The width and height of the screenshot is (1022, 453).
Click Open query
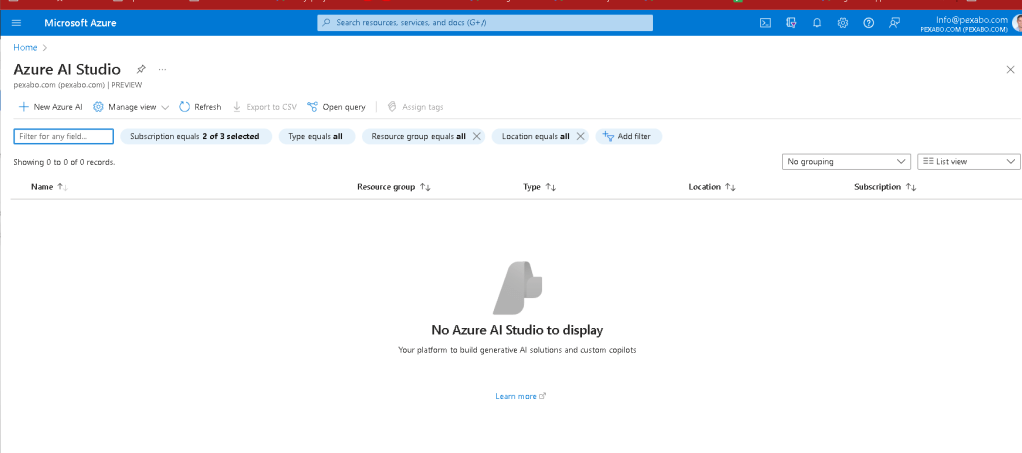tap(336, 107)
